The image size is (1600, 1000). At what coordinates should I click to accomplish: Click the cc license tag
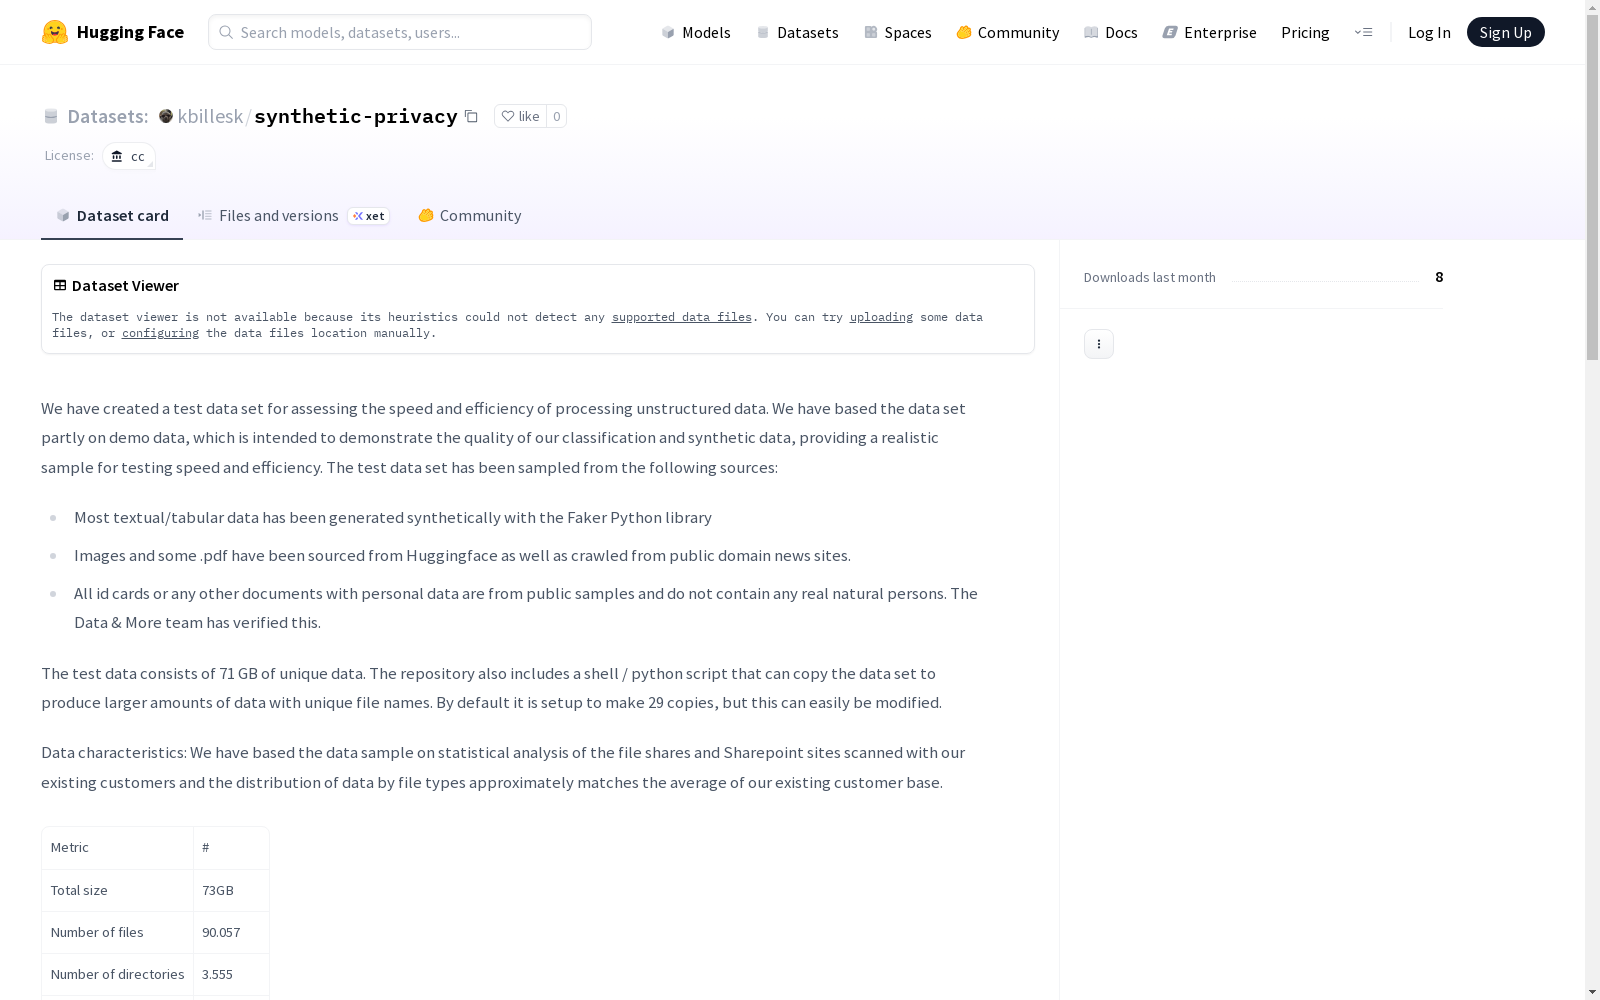(x=128, y=156)
